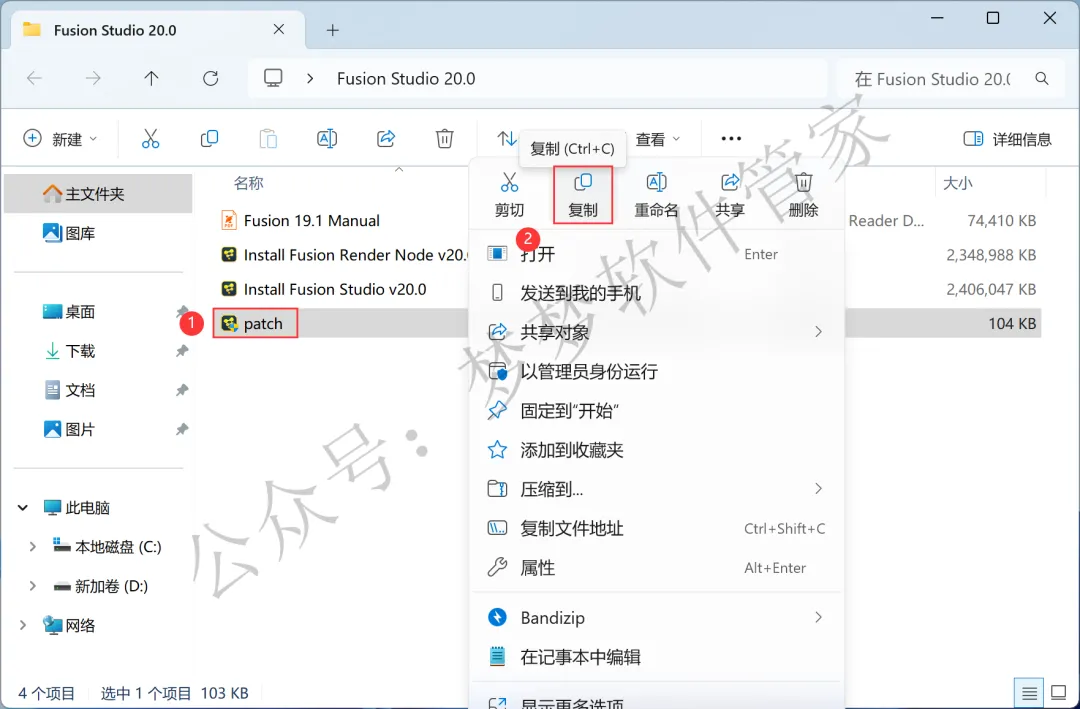
Task: Sort by the 大小 column header
Action: (957, 183)
